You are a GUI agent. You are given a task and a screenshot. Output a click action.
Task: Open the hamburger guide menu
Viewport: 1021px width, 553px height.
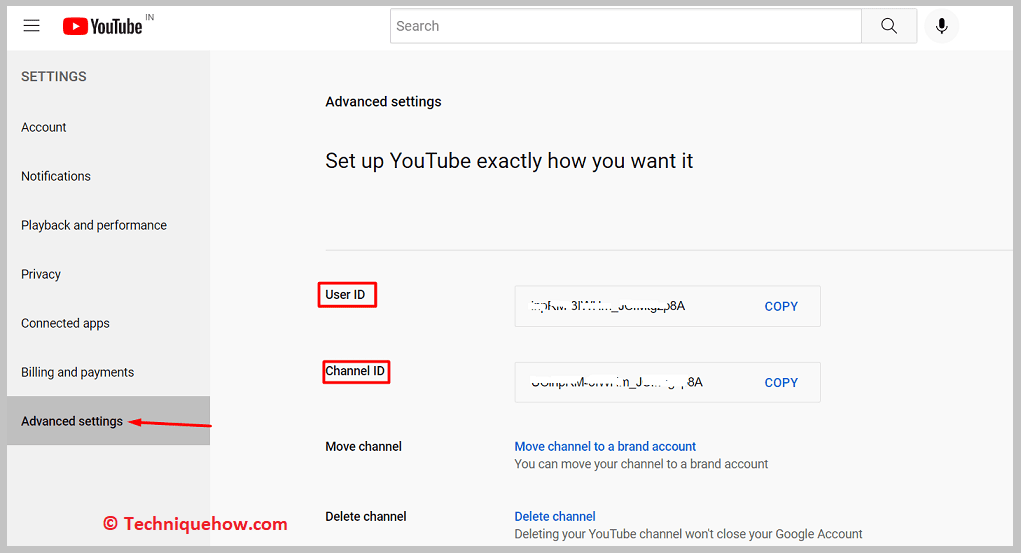click(31, 26)
